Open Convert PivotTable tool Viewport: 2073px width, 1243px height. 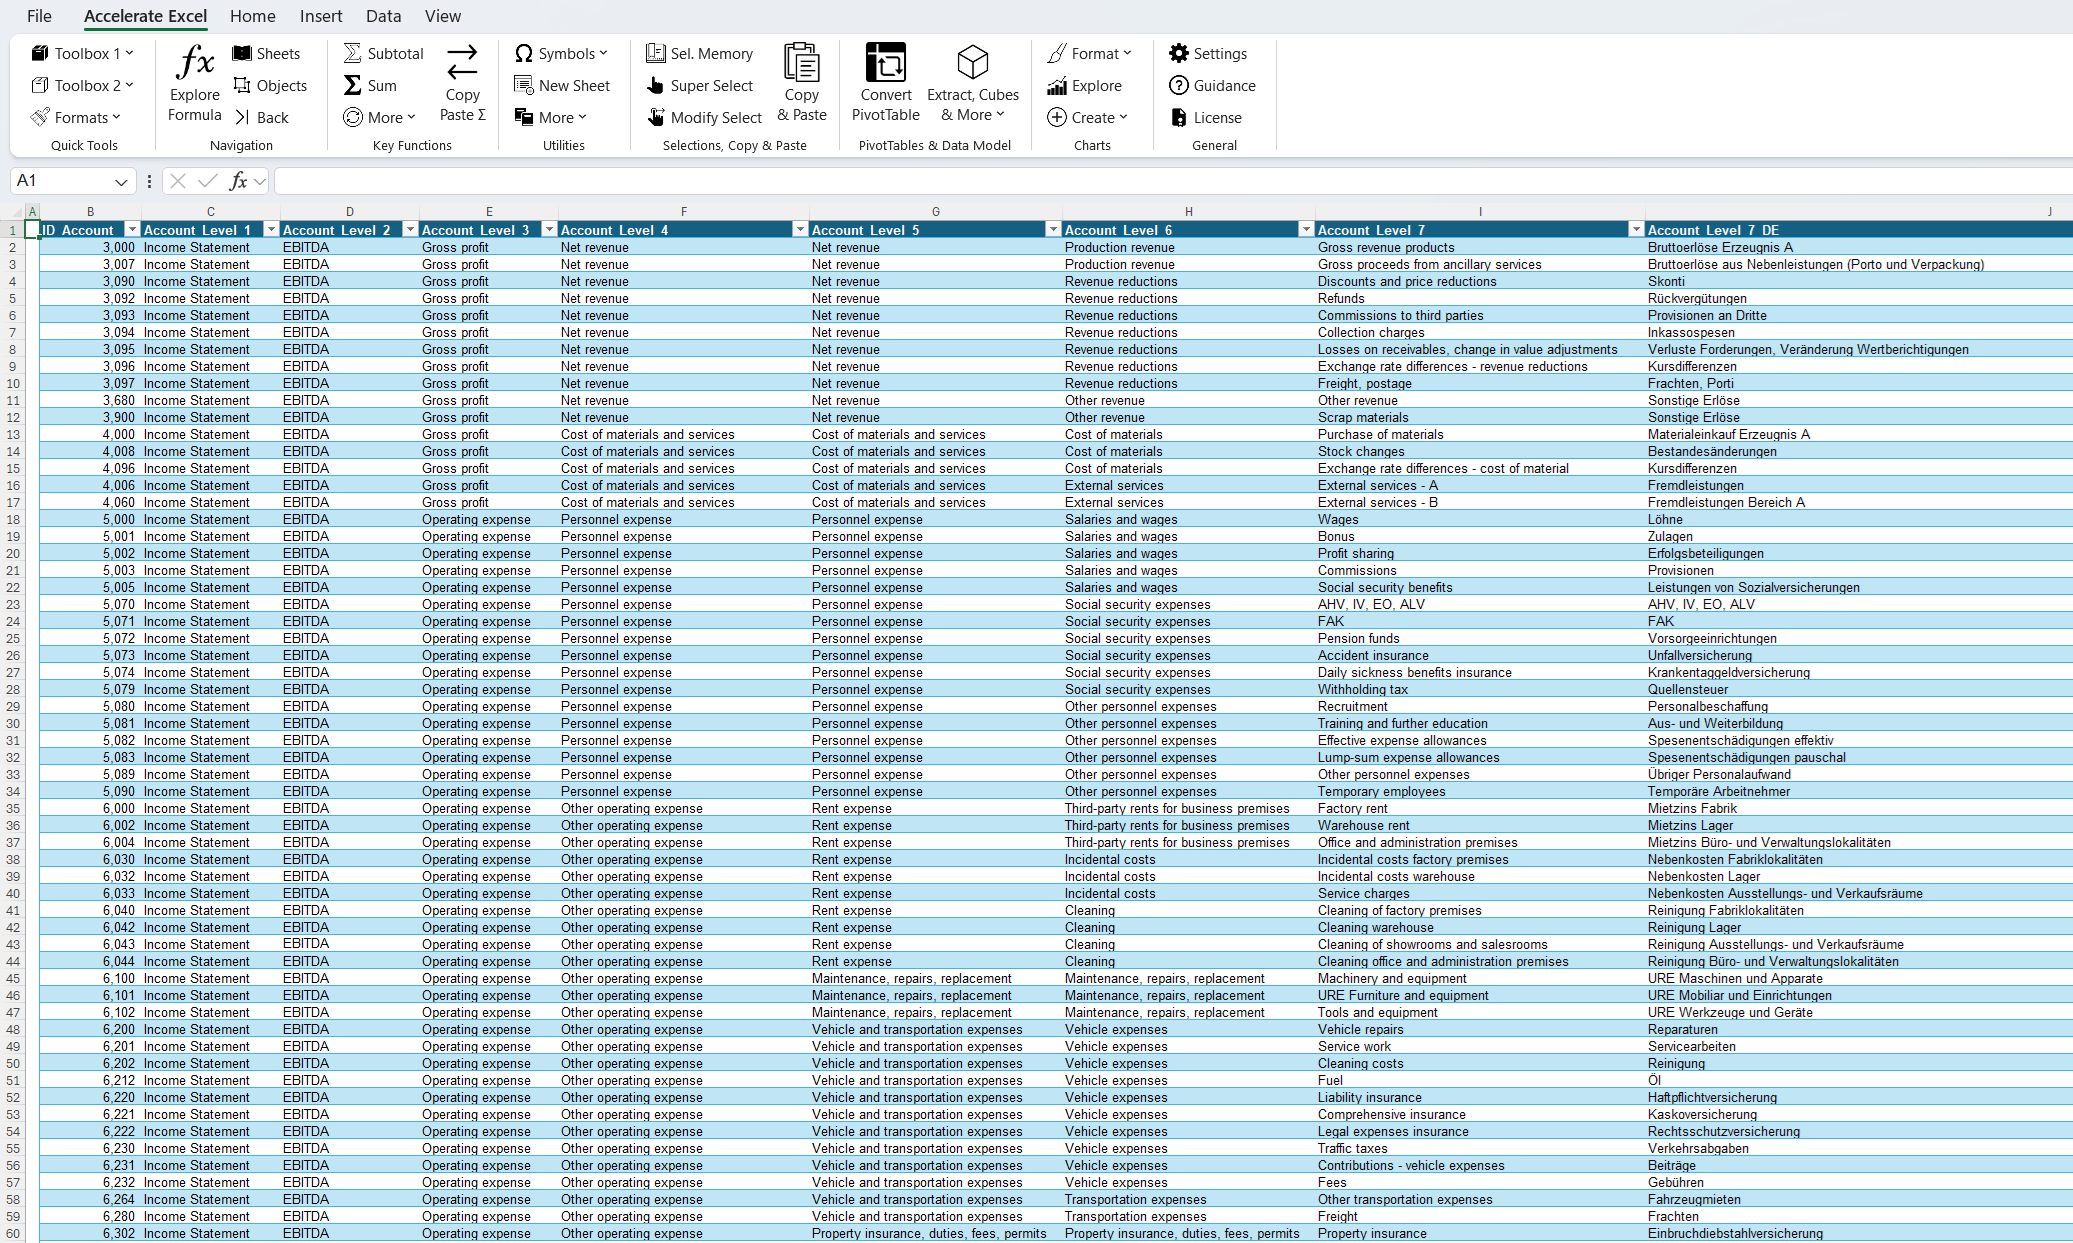(885, 63)
